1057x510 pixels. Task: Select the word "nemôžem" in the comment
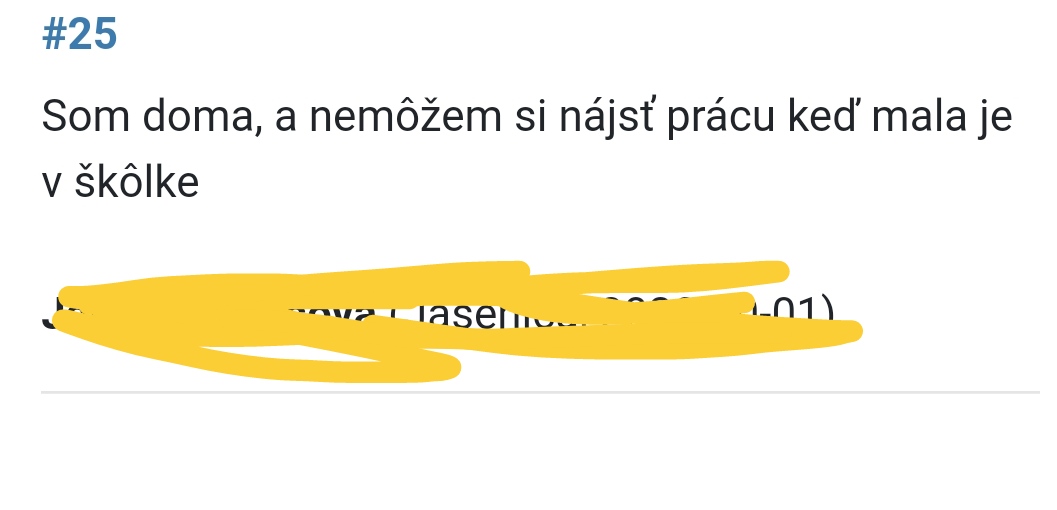click(x=405, y=115)
